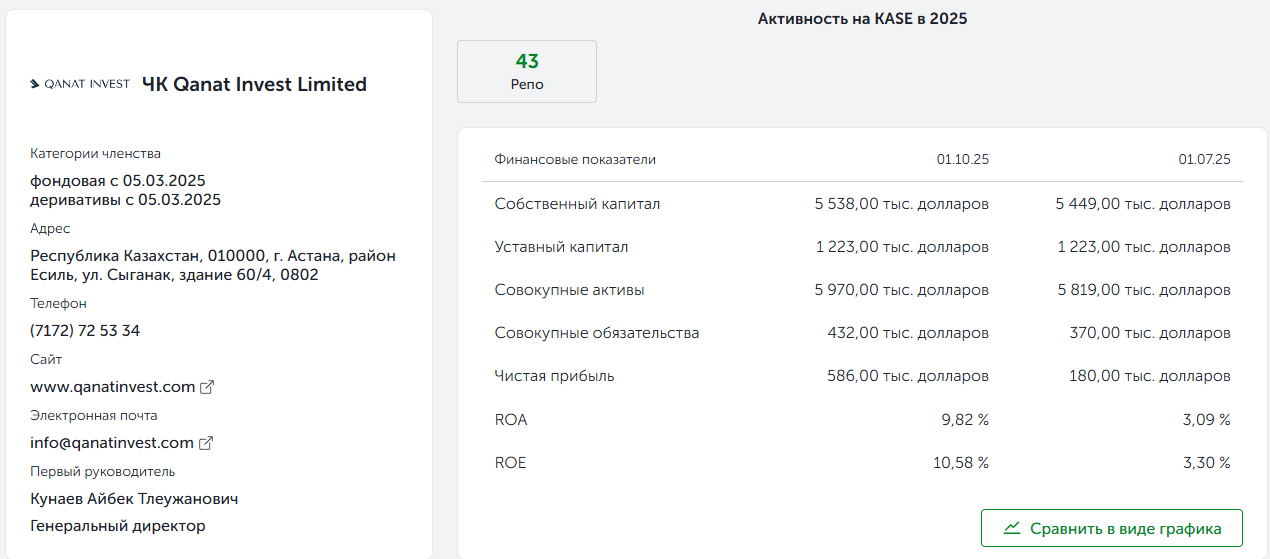Click the Электронная почта label
1270x559 pixels.
[94, 416]
